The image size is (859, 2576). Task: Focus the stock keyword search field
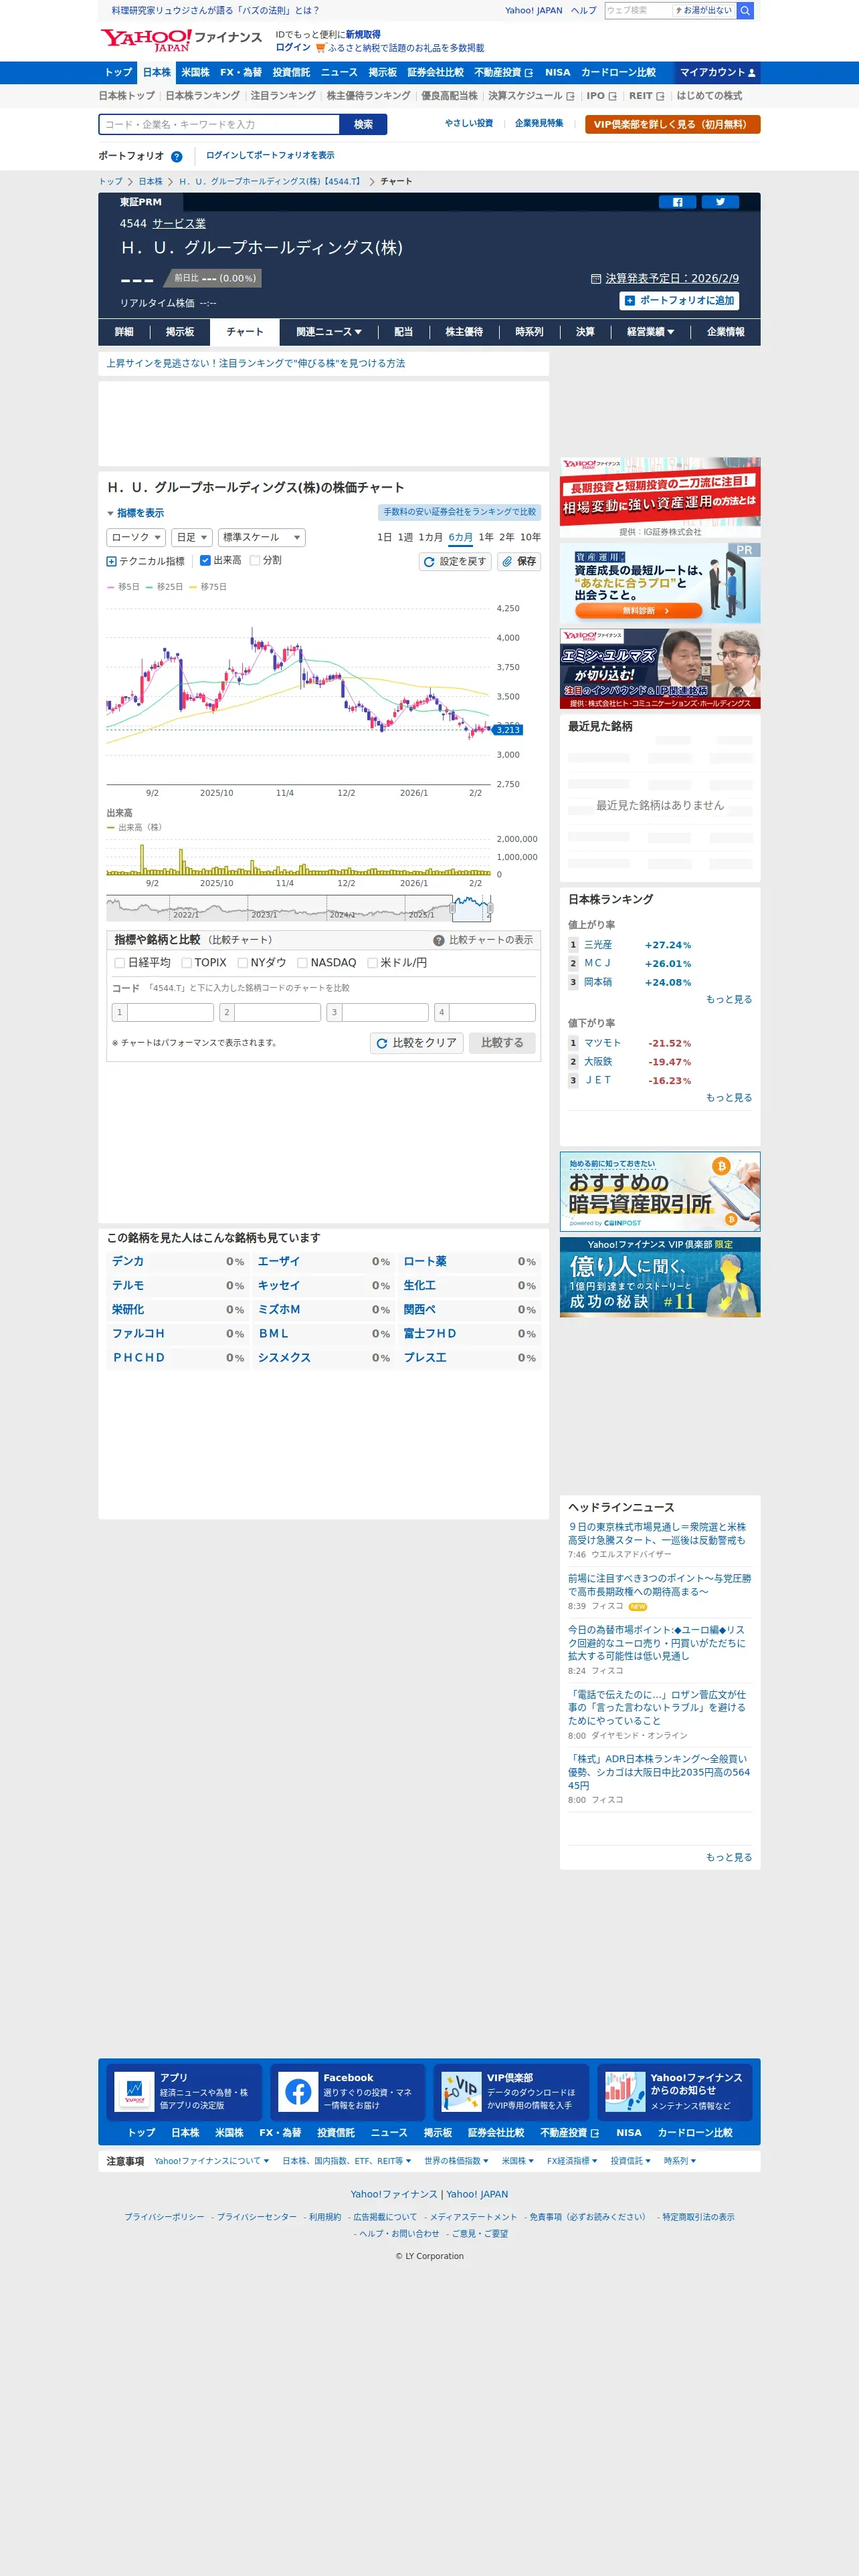(220, 125)
